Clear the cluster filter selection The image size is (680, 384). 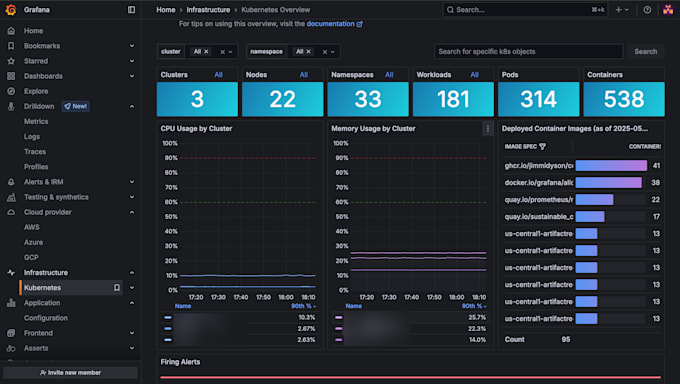tap(222, 52)
